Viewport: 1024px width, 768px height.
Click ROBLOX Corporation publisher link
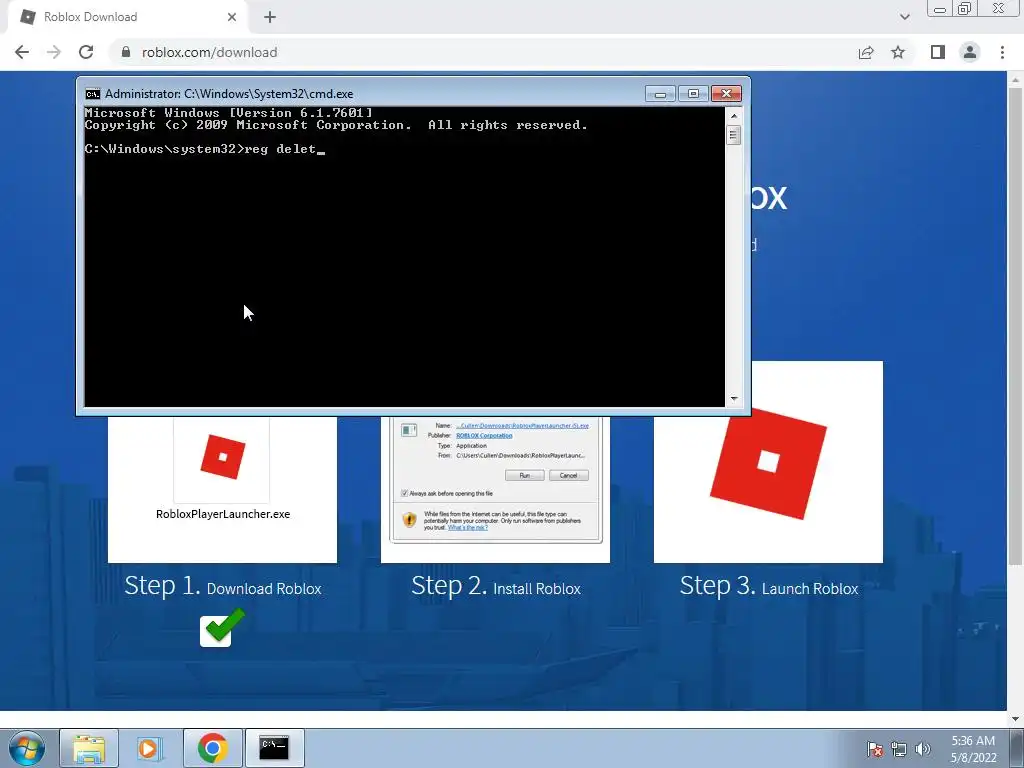(484, 436)
